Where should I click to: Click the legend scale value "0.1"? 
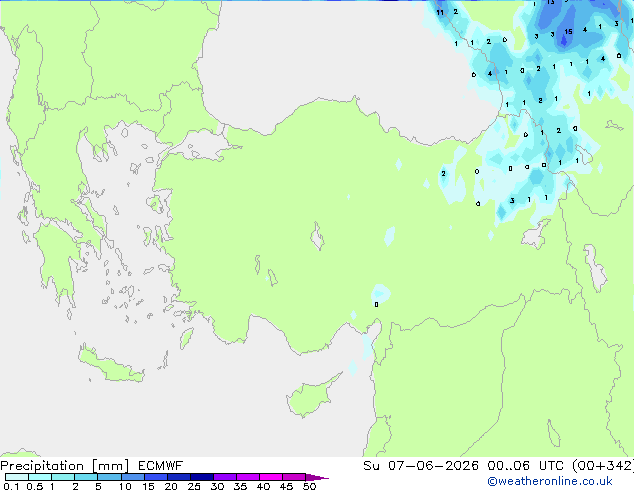(x=11, y=486)
